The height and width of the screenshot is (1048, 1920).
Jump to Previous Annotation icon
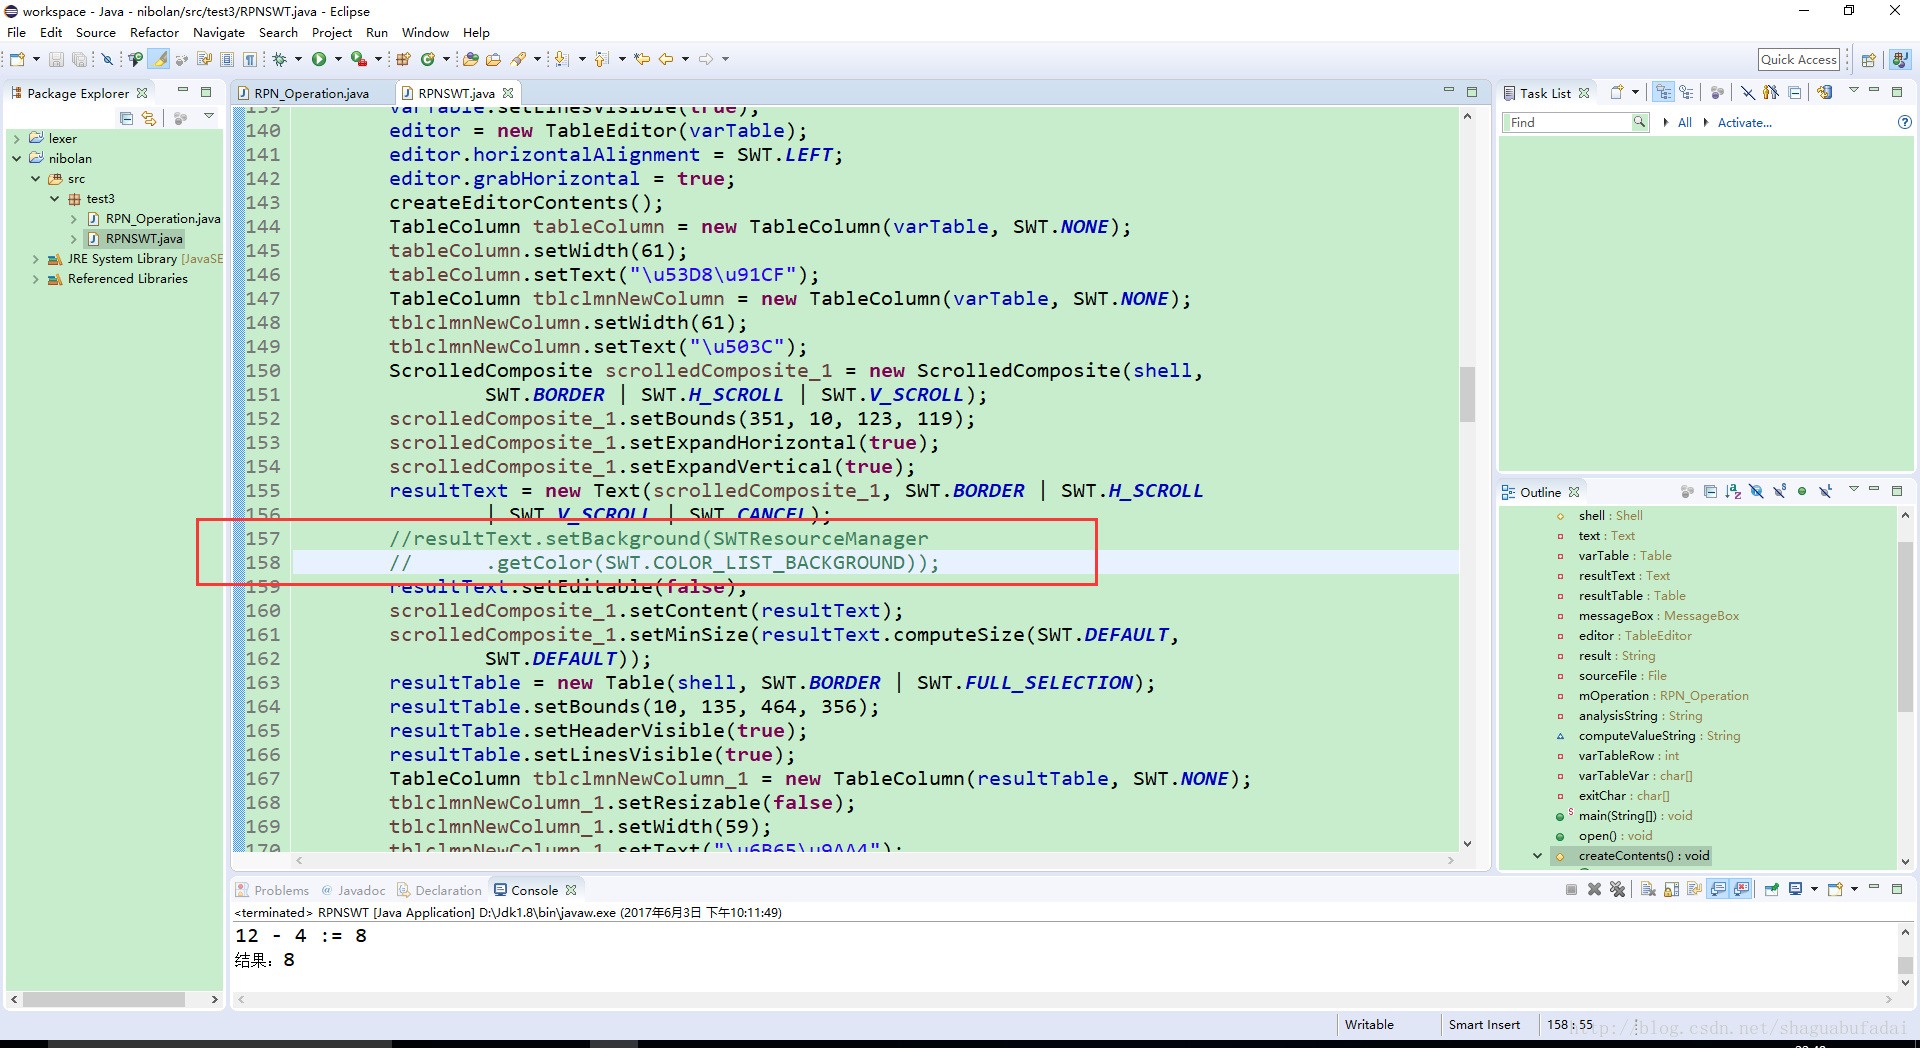tap(601, 60)
